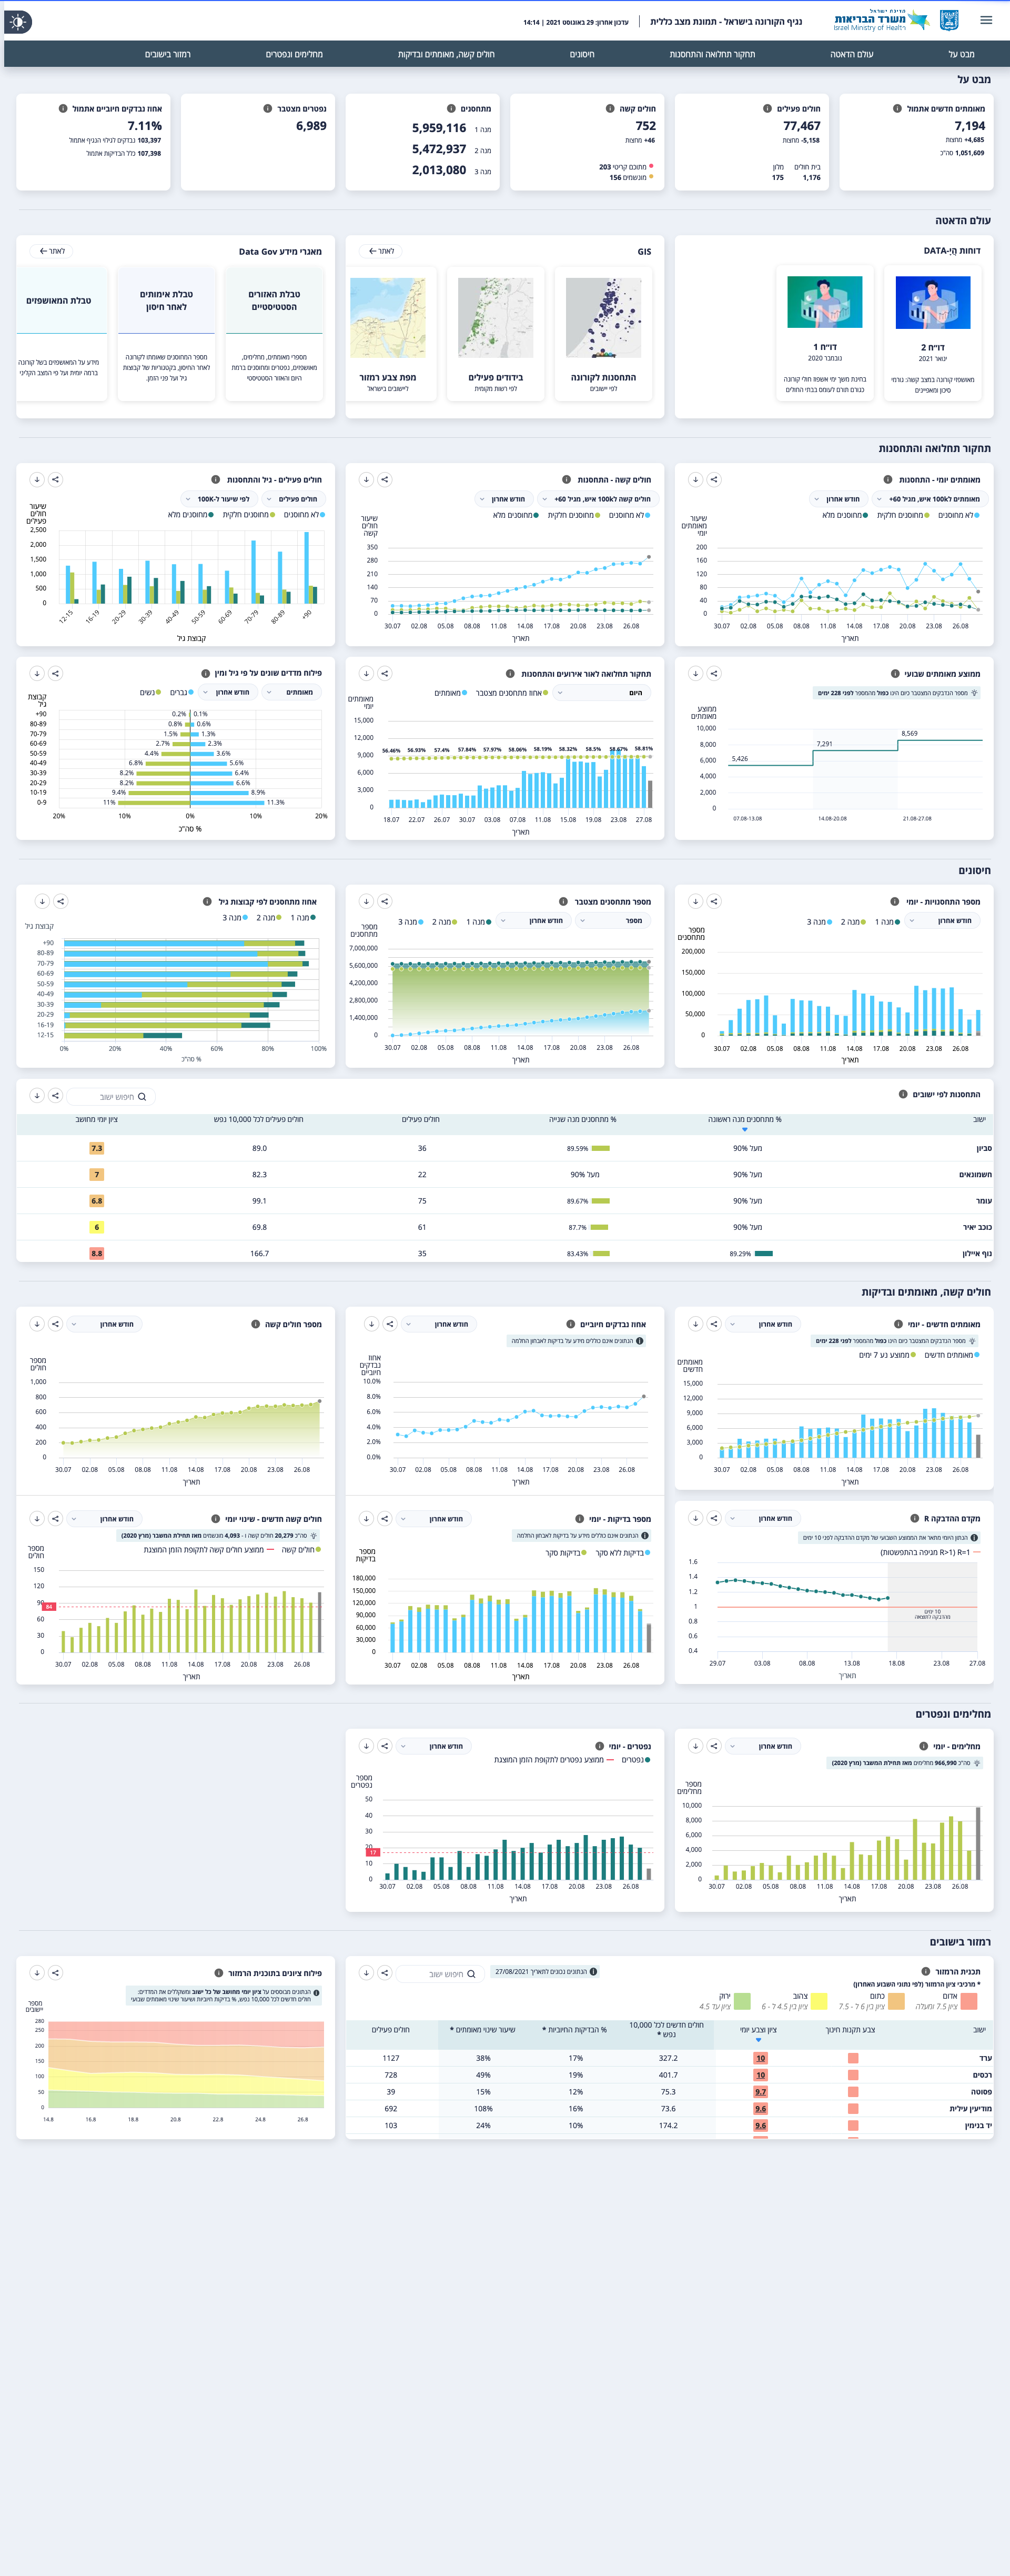Go to the חיסונים navigation tab

click(x=582, y=54)
